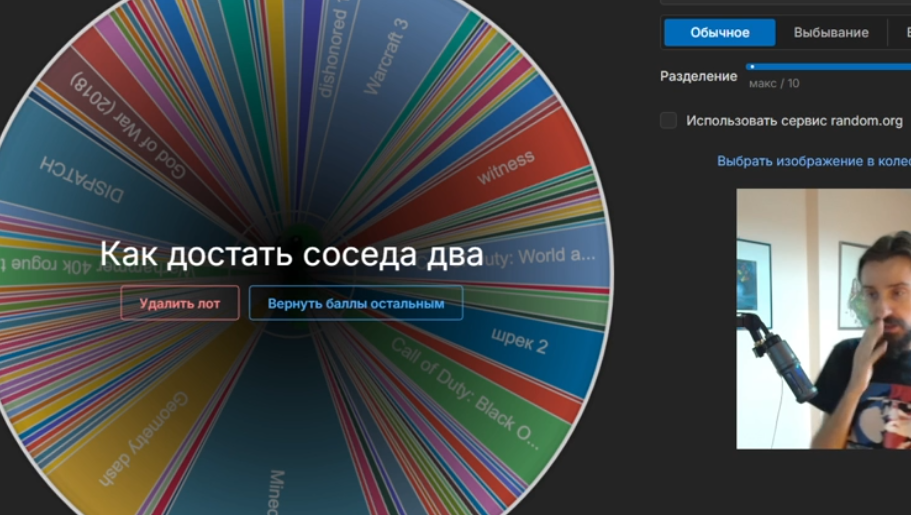Click the Warcraft 3 wheel segment
This screenshot has width=911, height=515.
pos(386,57)
